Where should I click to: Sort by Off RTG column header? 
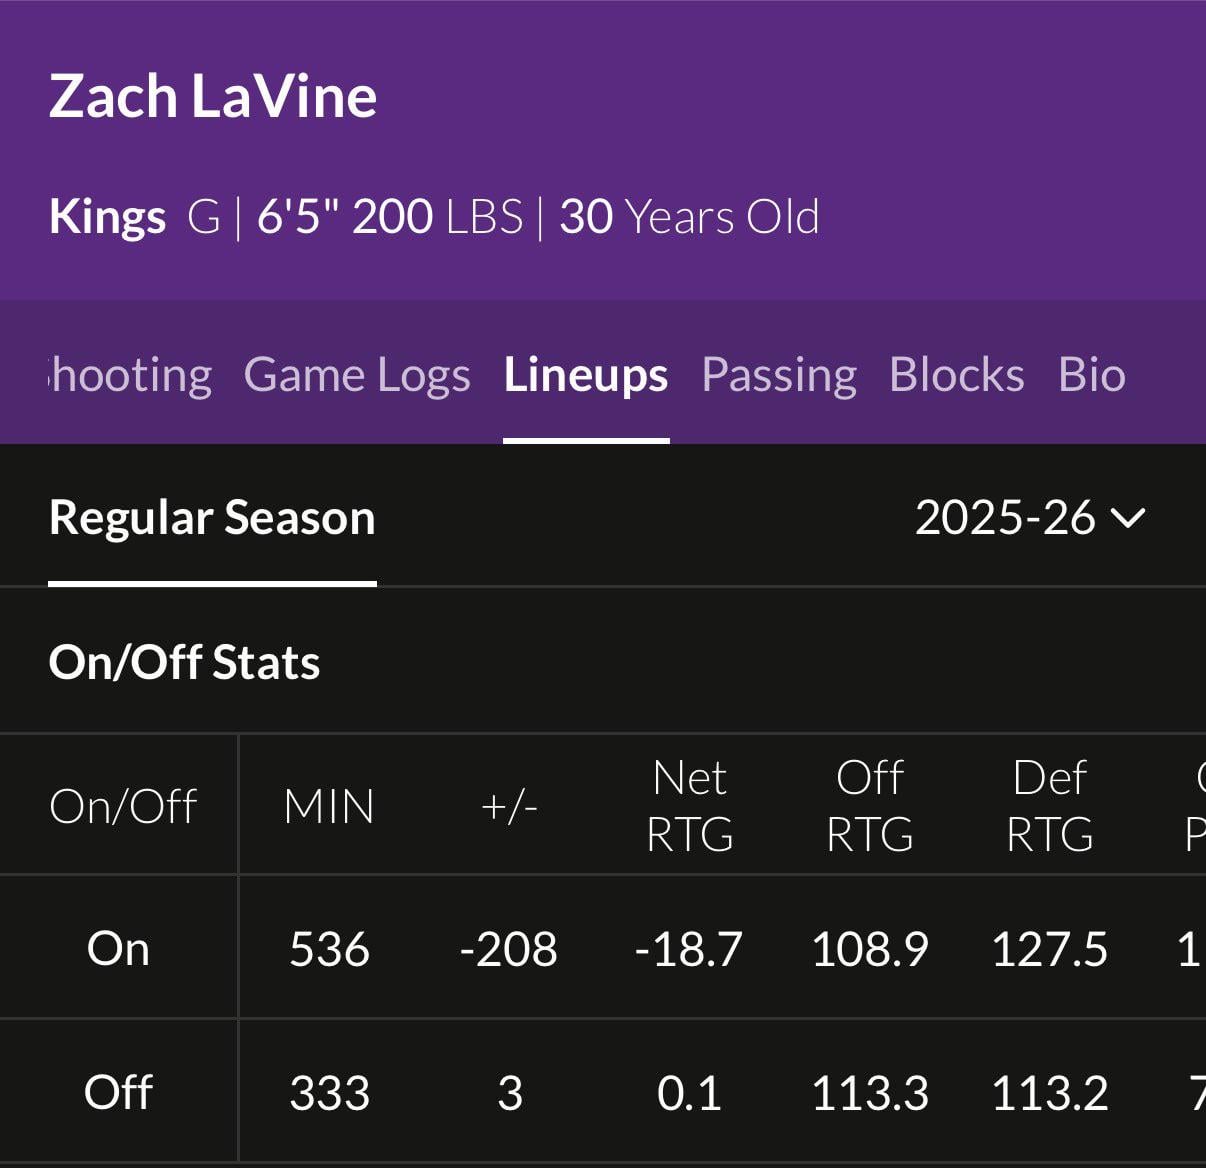870,806
